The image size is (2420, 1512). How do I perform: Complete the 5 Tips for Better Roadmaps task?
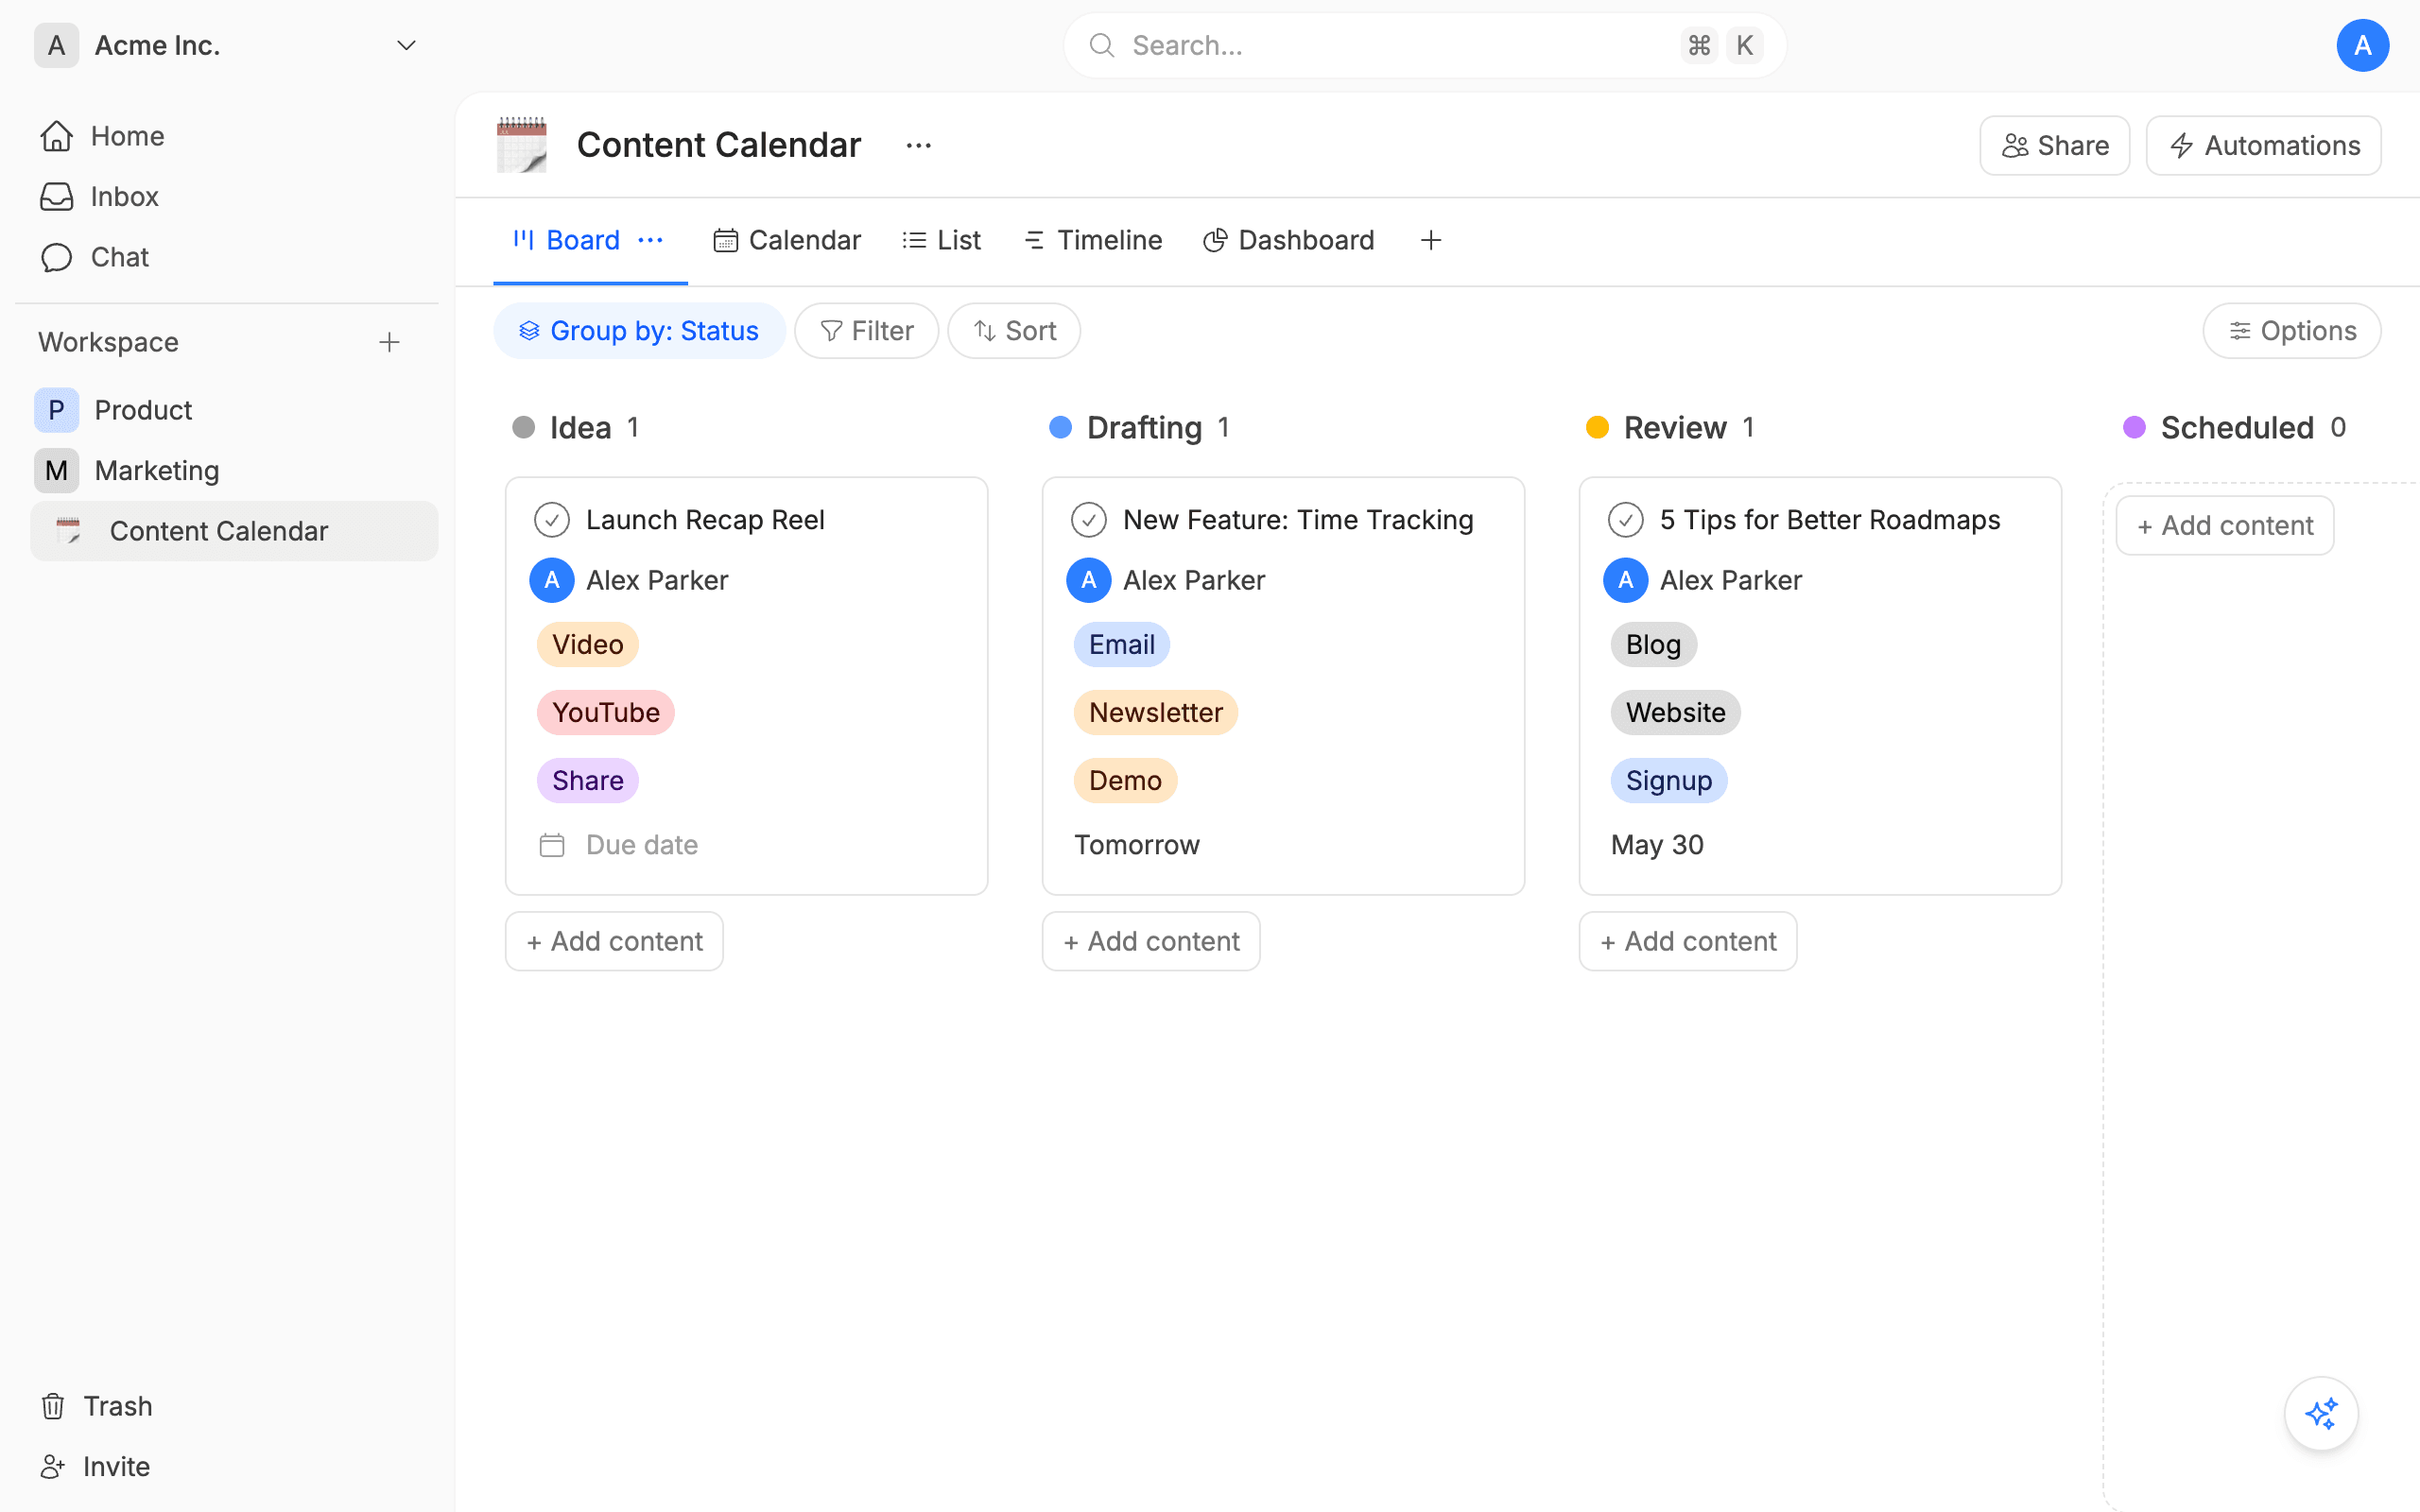(1625, 520)
